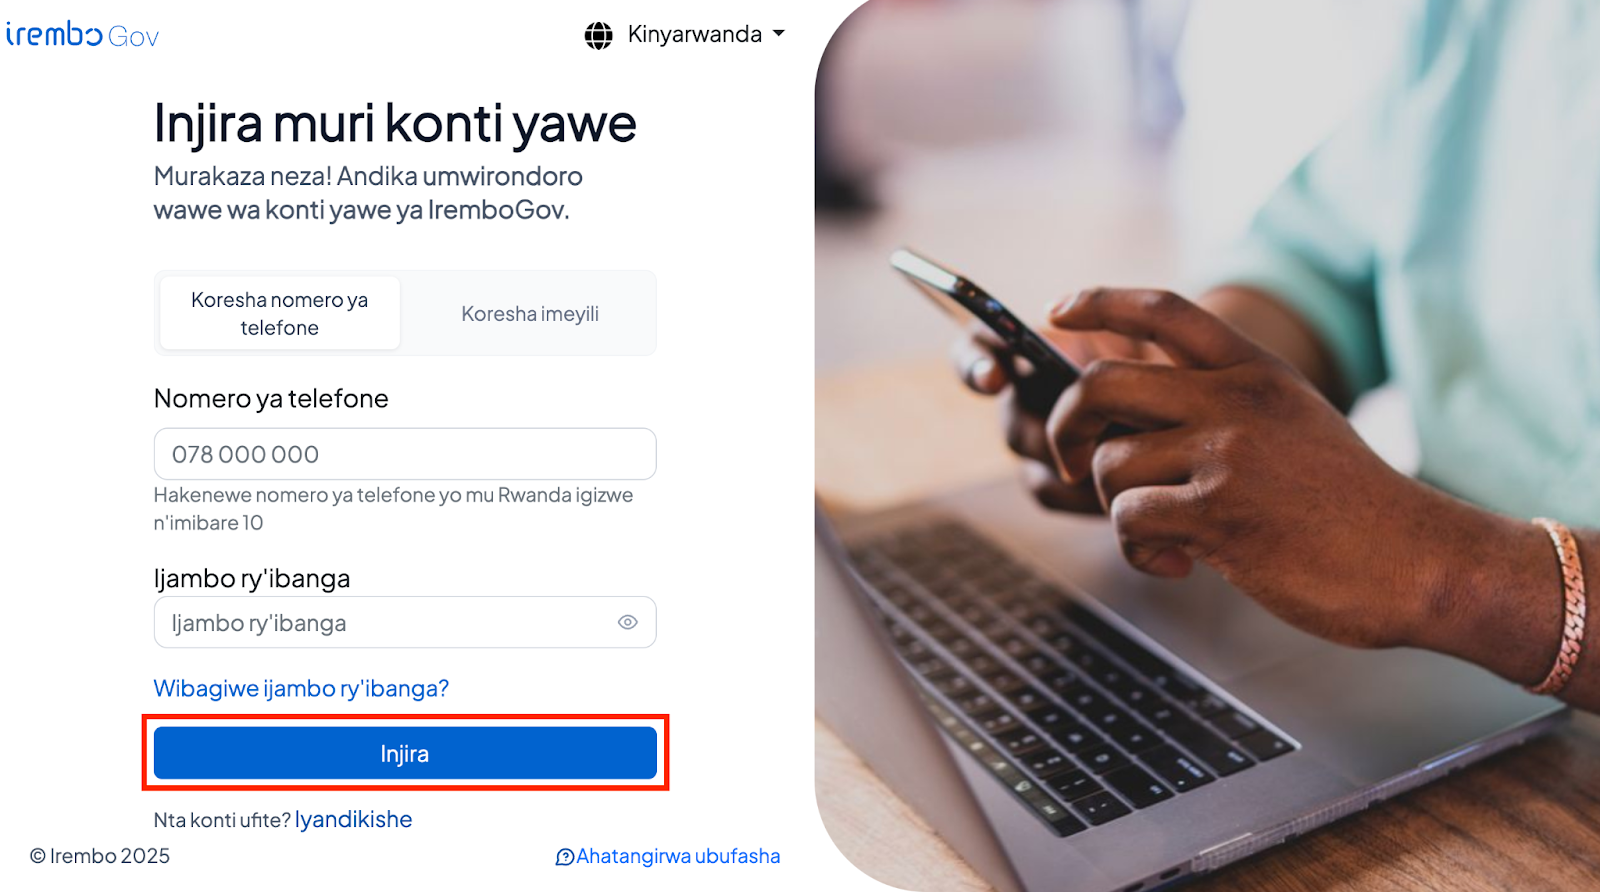Click the globe language icon
The width and height of the screenshot is (1600, 892).
598,36
